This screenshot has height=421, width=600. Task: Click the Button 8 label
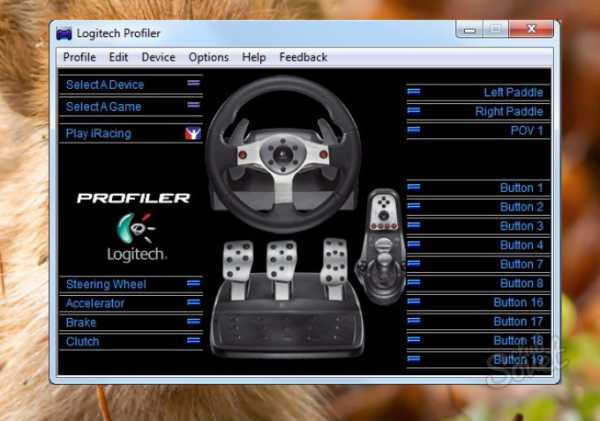(522, 284)
